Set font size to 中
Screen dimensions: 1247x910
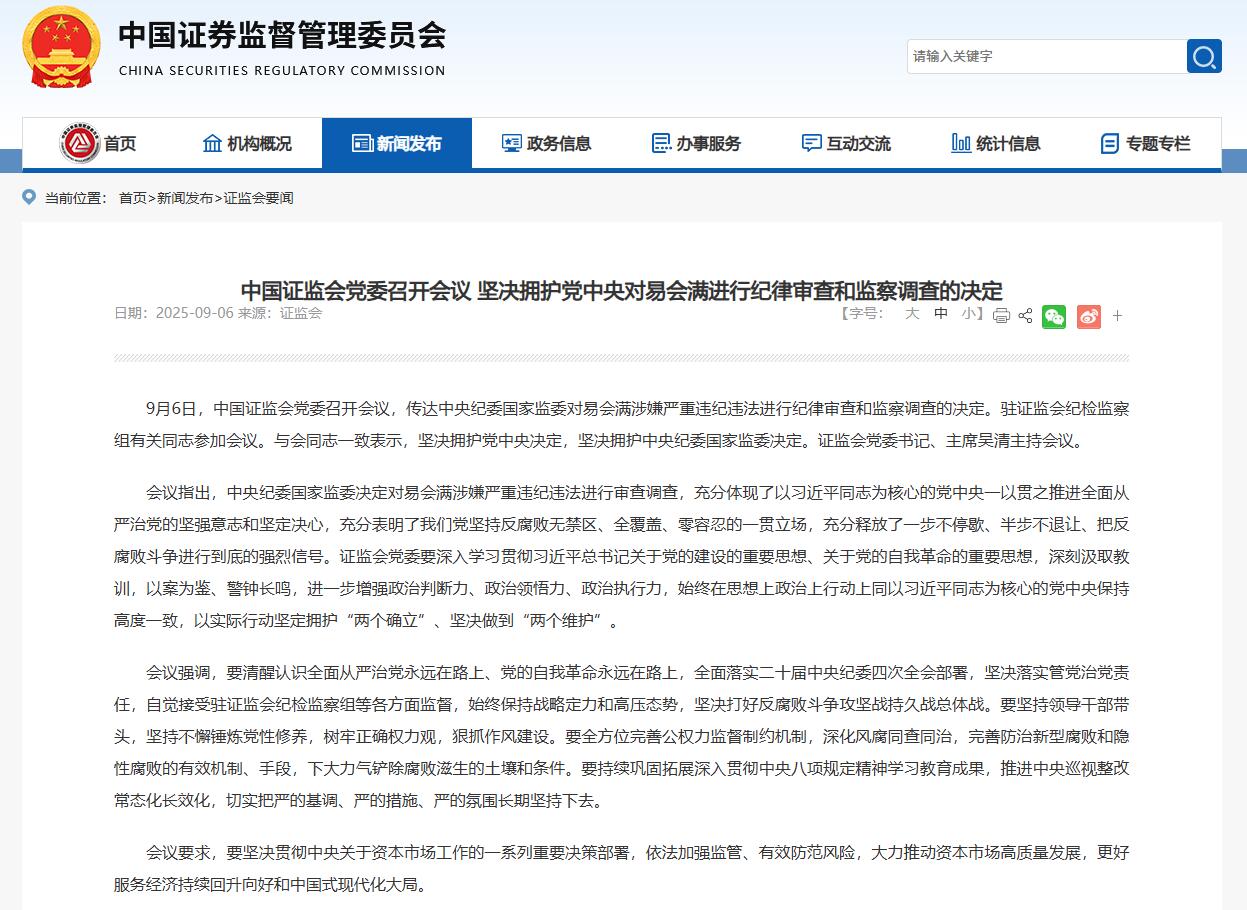click(x=941, y=313)
